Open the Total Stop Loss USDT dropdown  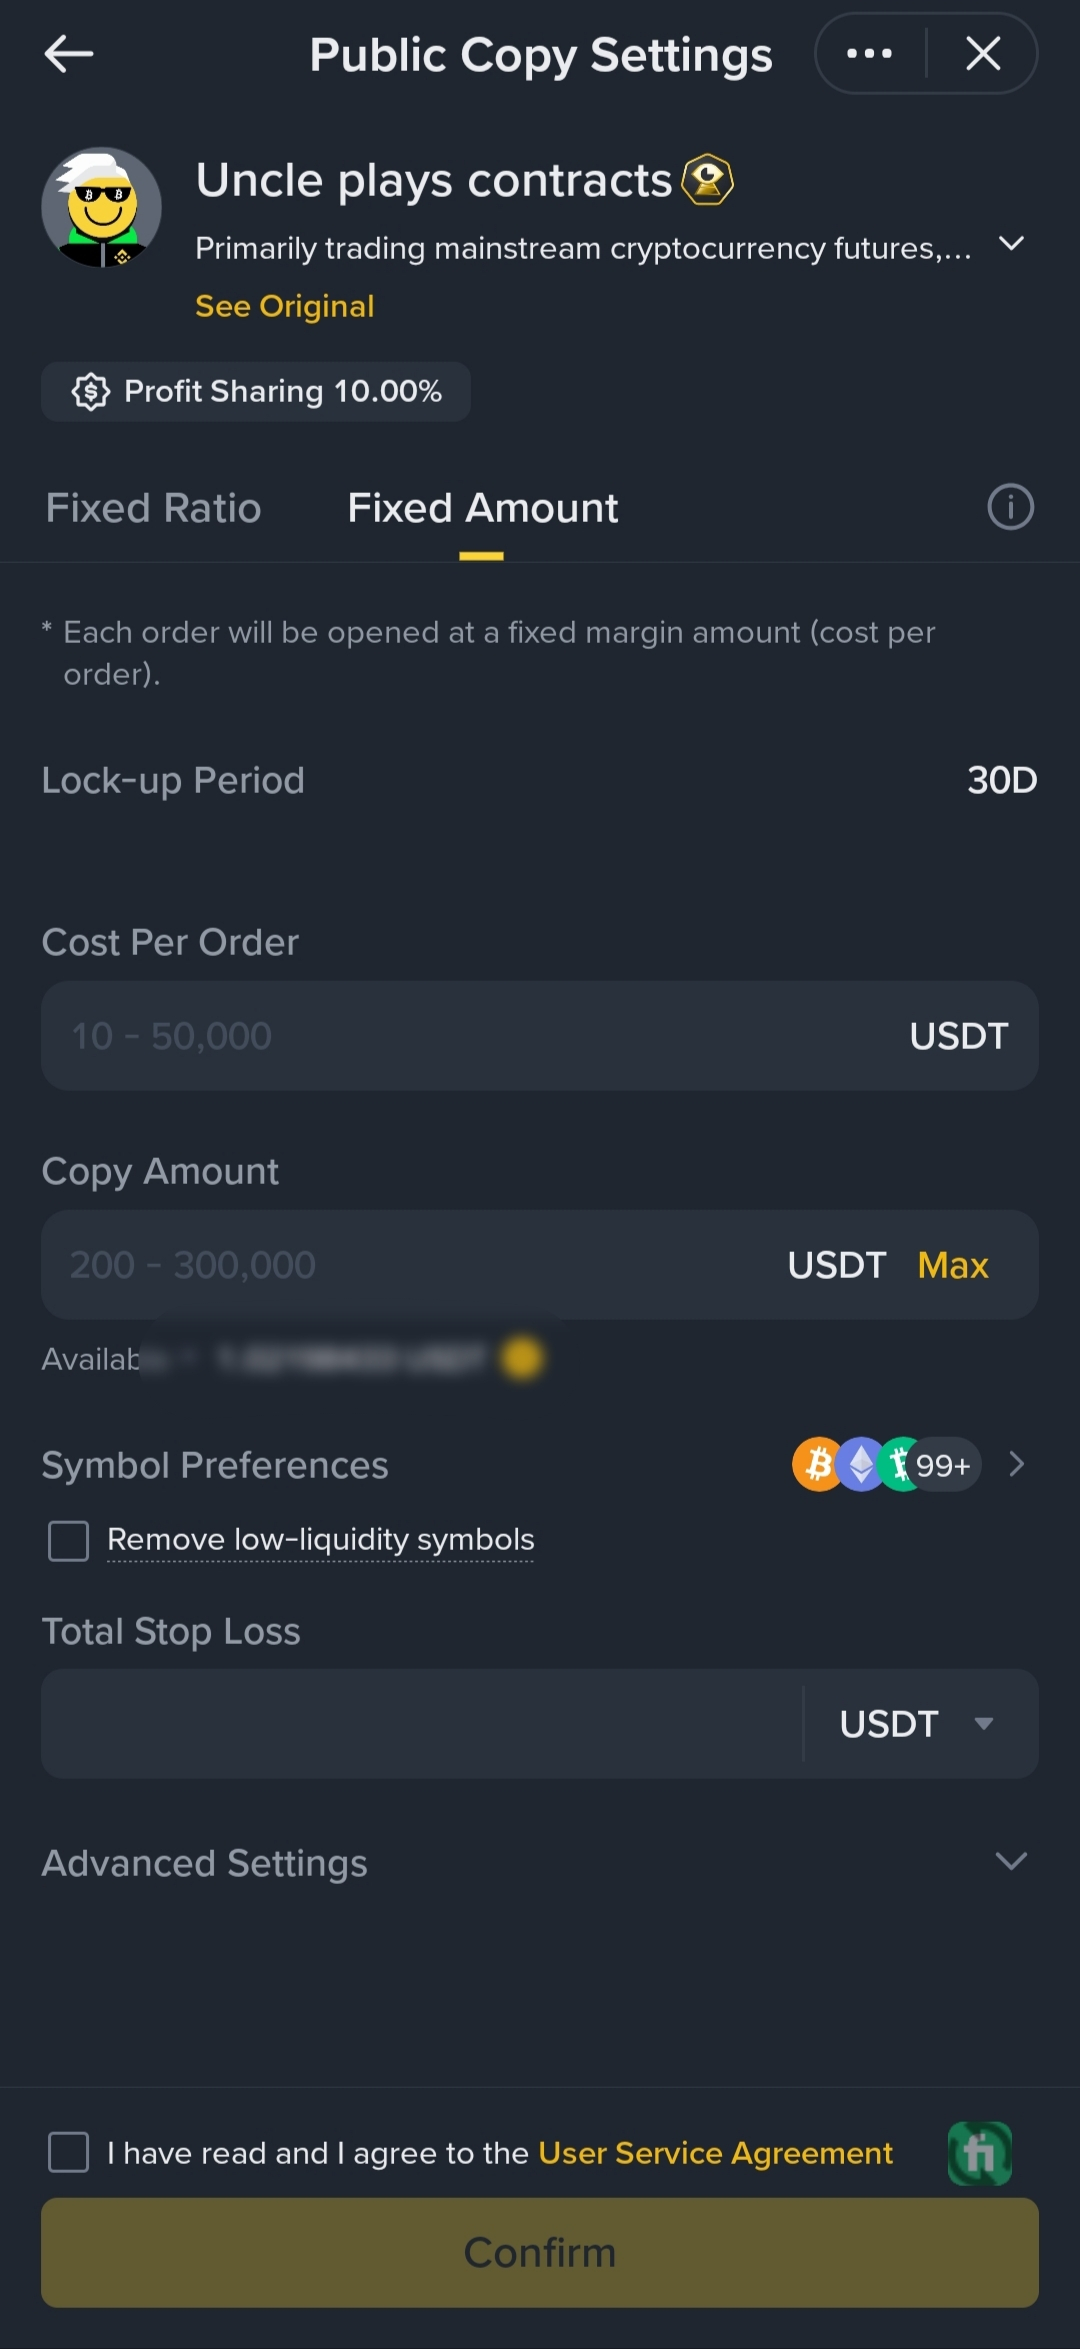917,1723
